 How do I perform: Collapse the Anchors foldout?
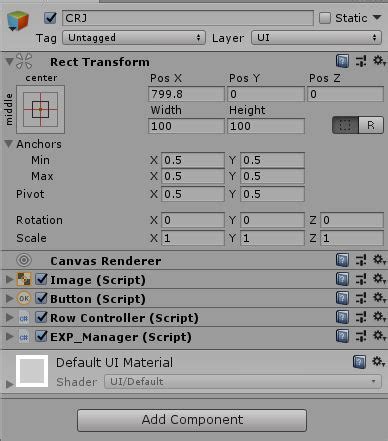coord(9,144)
